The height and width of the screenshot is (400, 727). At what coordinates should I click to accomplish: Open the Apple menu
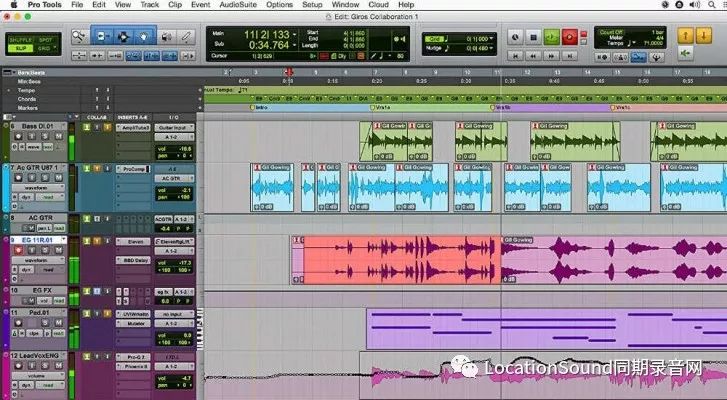pos(13,5)
